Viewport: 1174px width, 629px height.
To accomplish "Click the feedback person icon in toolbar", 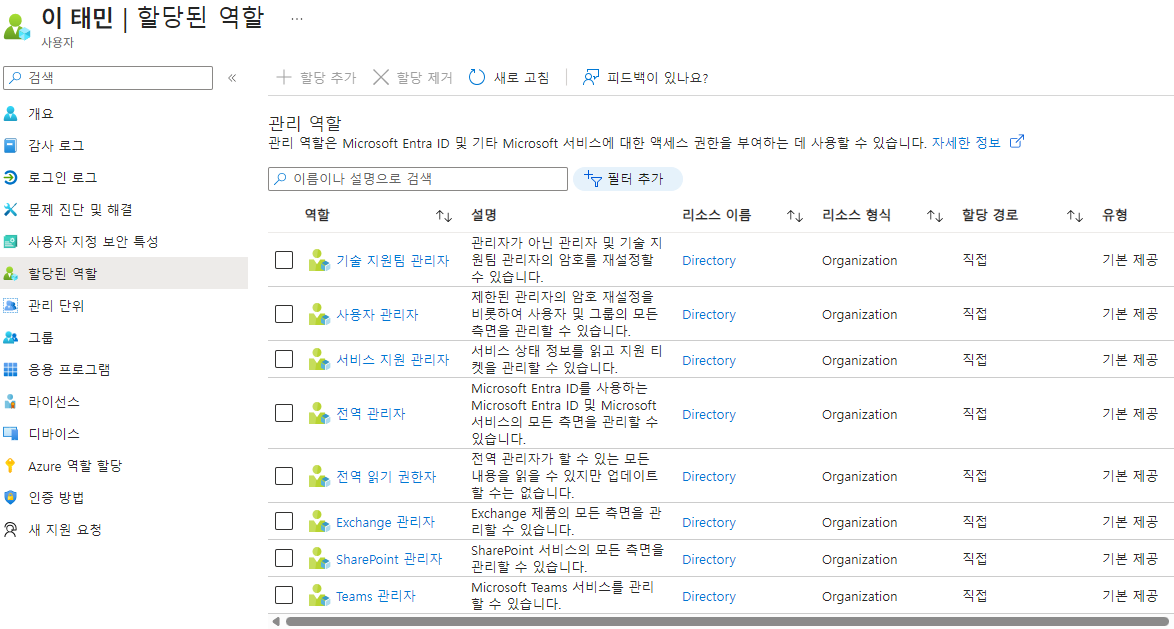I will pos(591,77).
